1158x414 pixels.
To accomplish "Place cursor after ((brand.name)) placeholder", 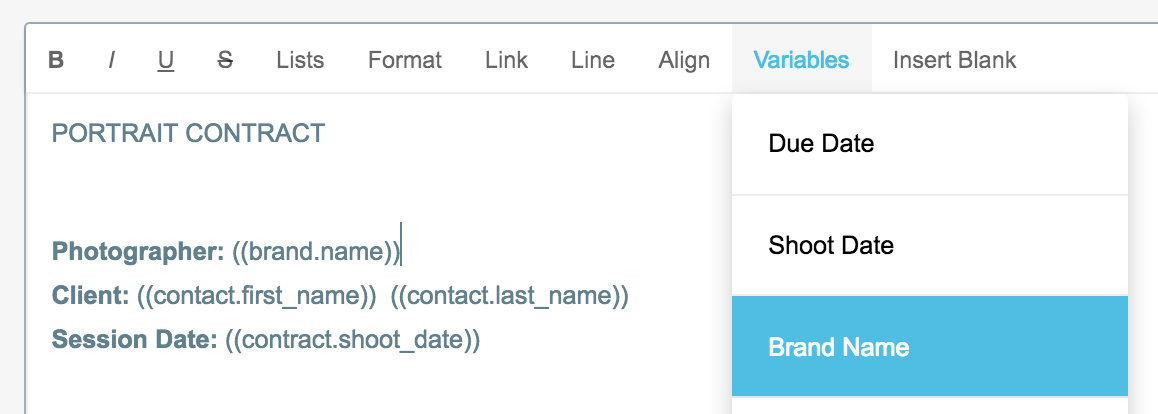I will click(x=400, y=252).
